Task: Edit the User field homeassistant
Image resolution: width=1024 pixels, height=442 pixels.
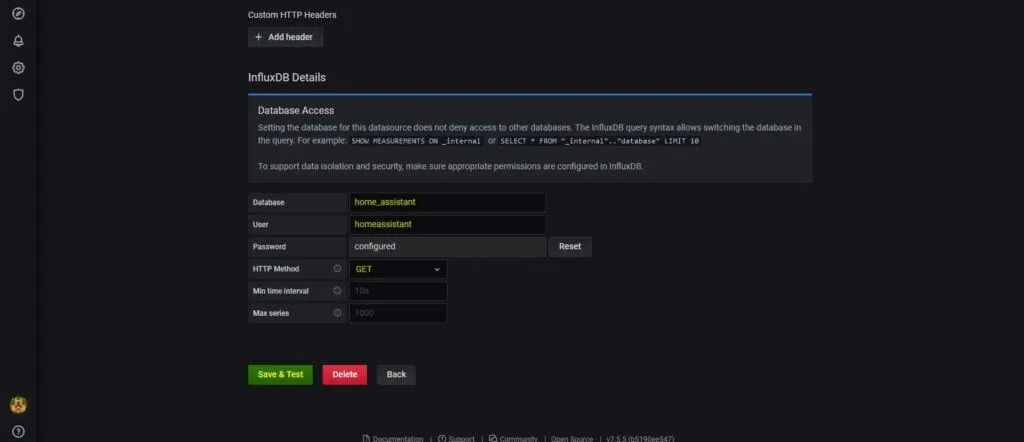Action: 447,225
